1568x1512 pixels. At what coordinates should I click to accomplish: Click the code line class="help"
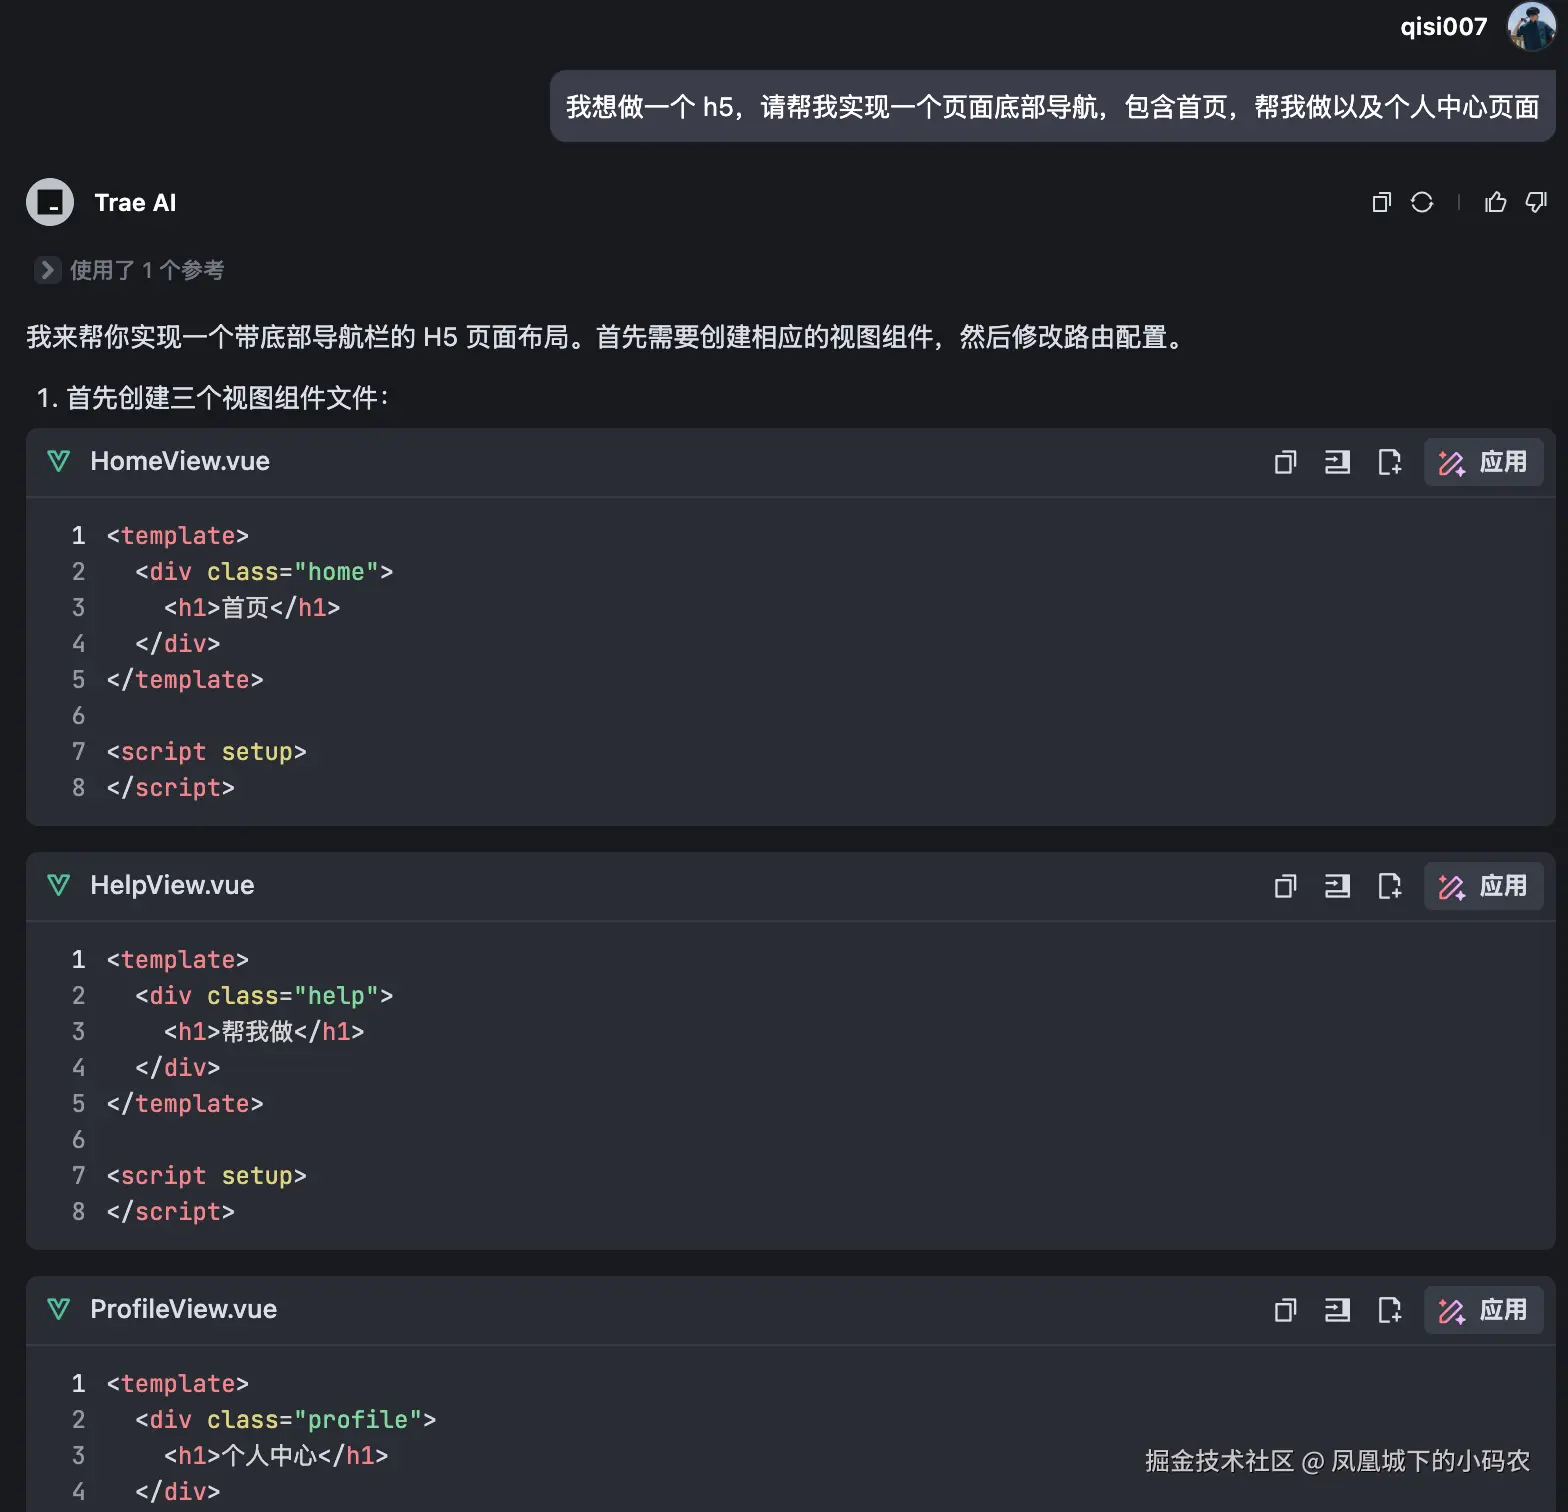[x=264, y=996]
